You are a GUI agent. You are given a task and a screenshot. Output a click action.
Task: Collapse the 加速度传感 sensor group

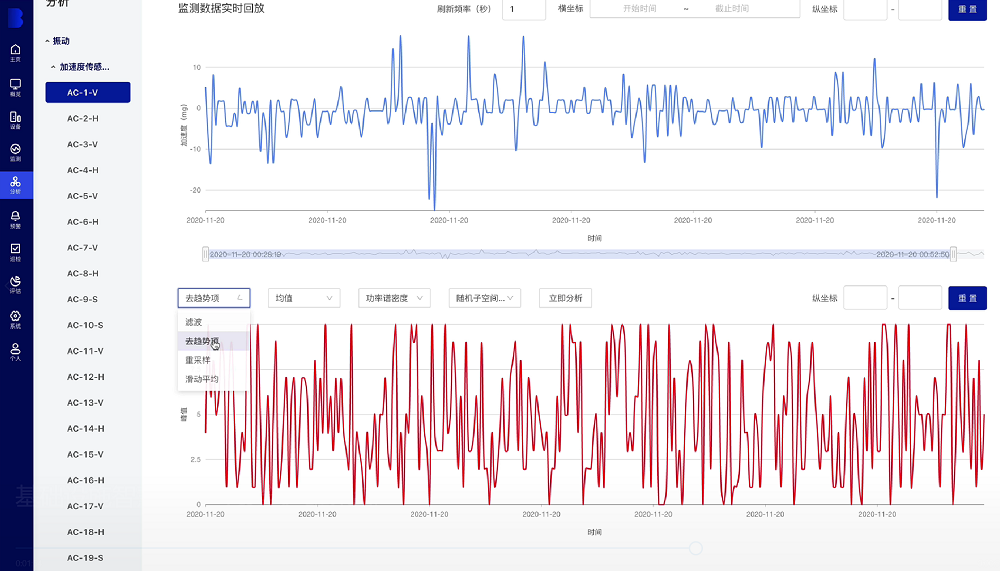click(80, 67)
